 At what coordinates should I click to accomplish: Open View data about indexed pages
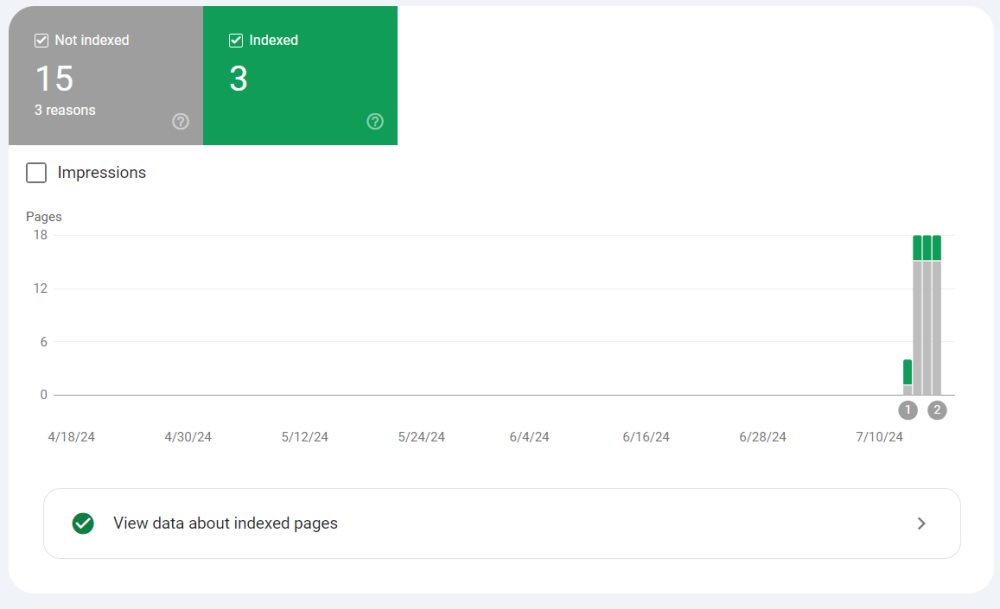(x=225, y=523)
